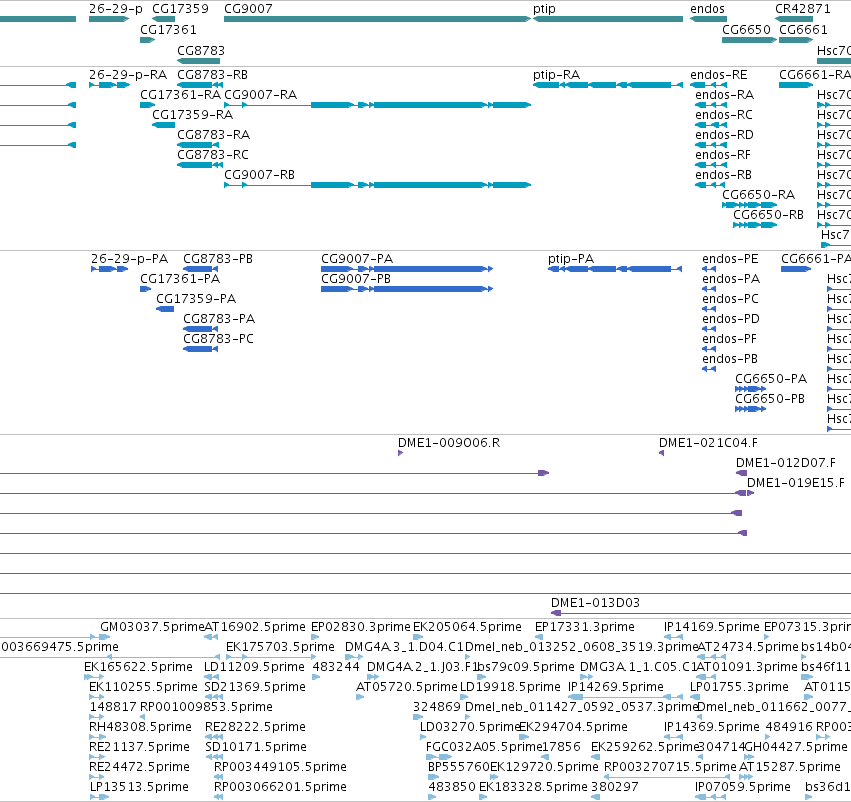Screen dimensions: 851x802
Task: Open protein label endos-PC
Action: point(731,299)
